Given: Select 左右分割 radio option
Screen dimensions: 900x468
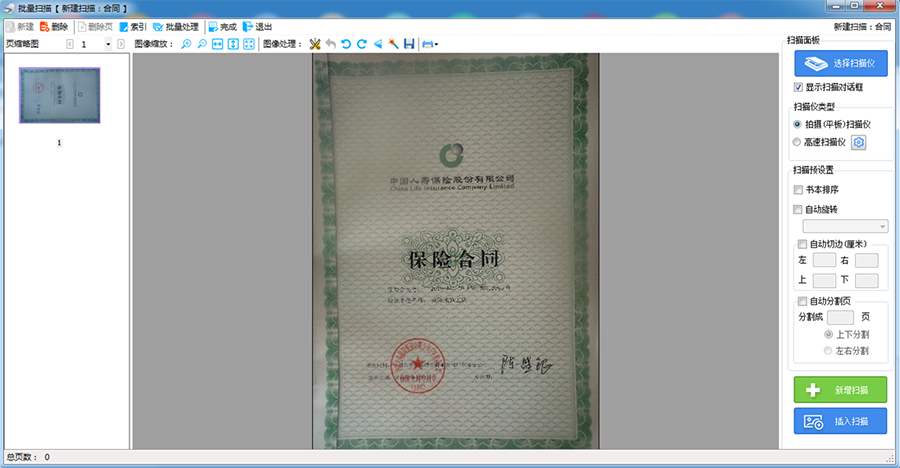Looking at the screenshot, I should 828,351.
